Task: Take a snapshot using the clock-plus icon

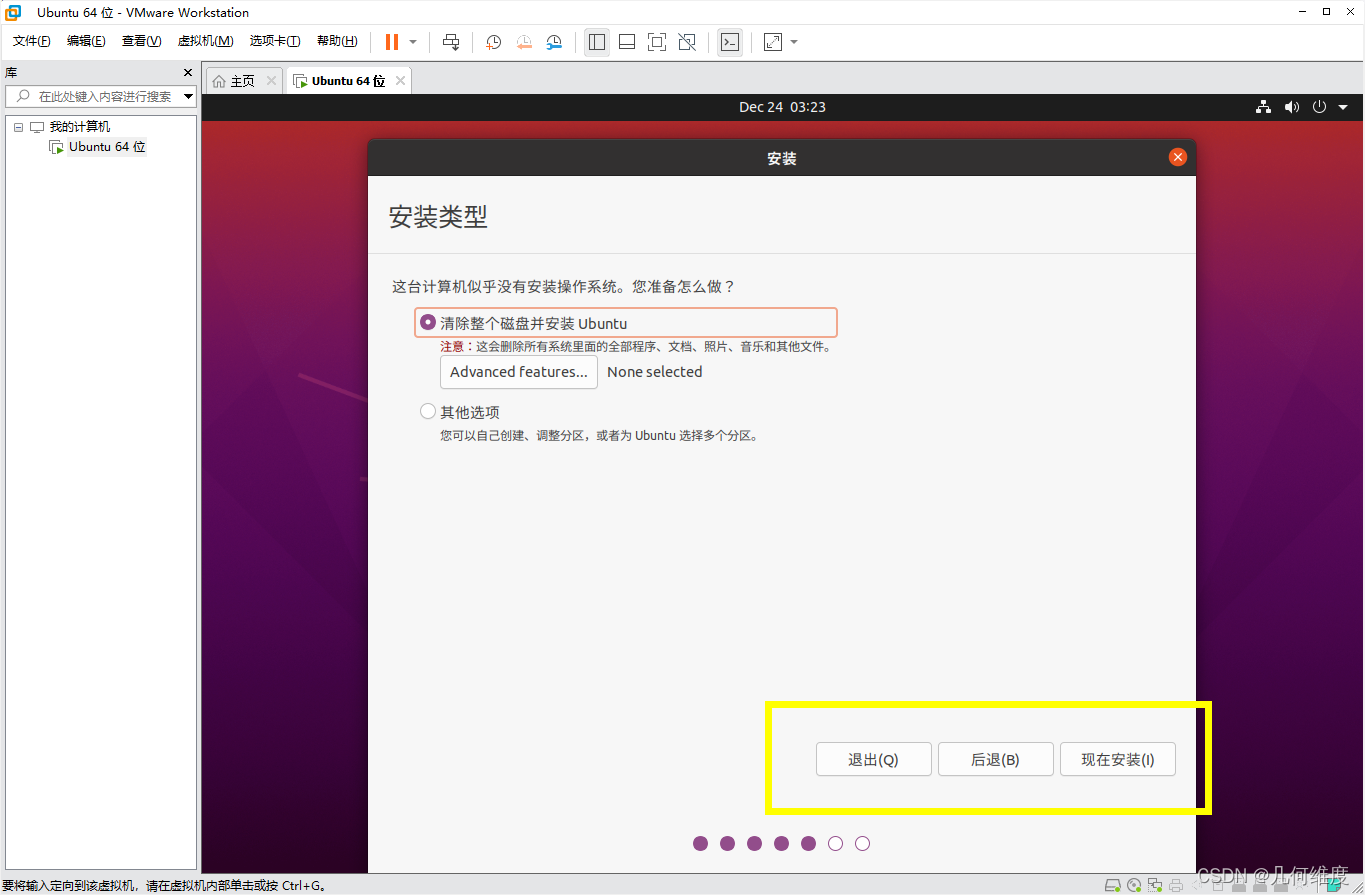Action: click(x=494, y=42)
